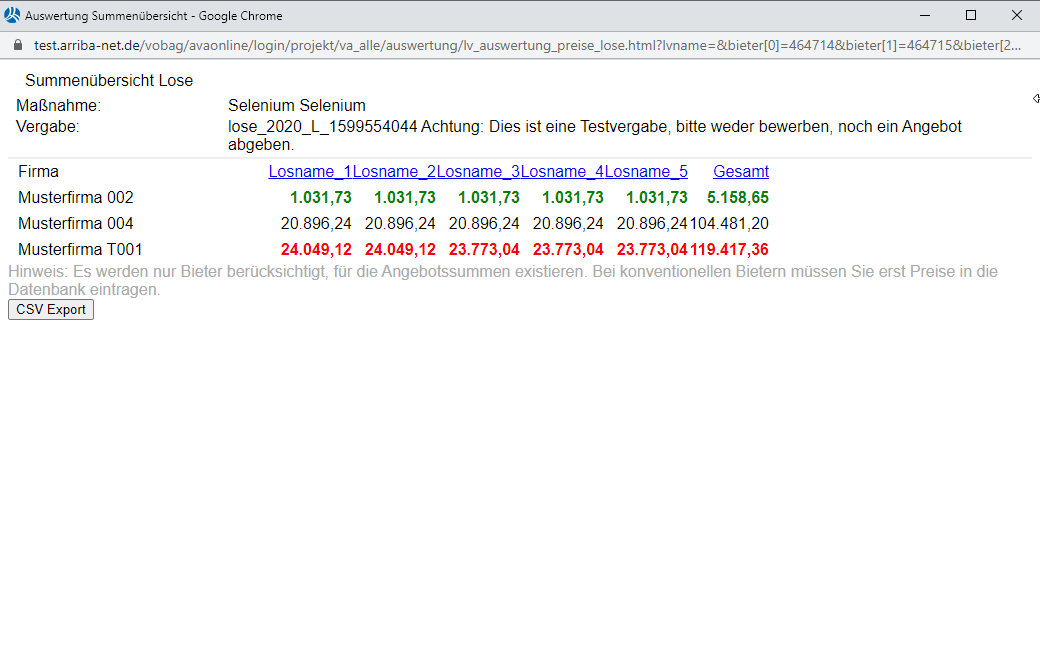Maximize the Auswertung Summenübersicht window

[x=970, y=15]
